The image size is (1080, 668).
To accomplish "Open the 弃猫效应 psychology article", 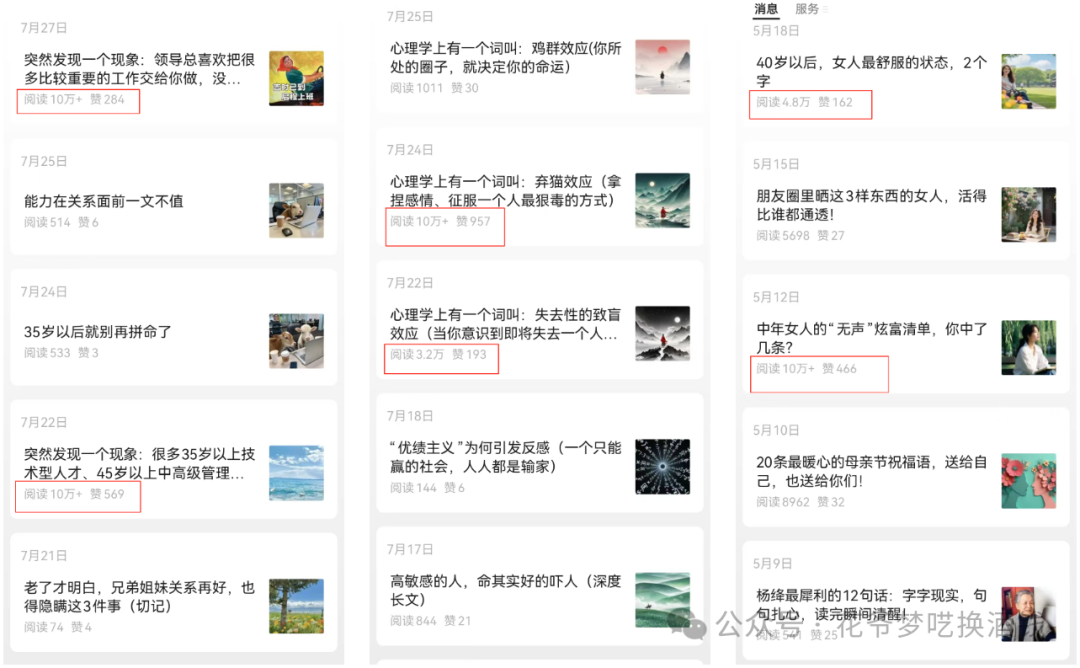I will click(506, 191).
